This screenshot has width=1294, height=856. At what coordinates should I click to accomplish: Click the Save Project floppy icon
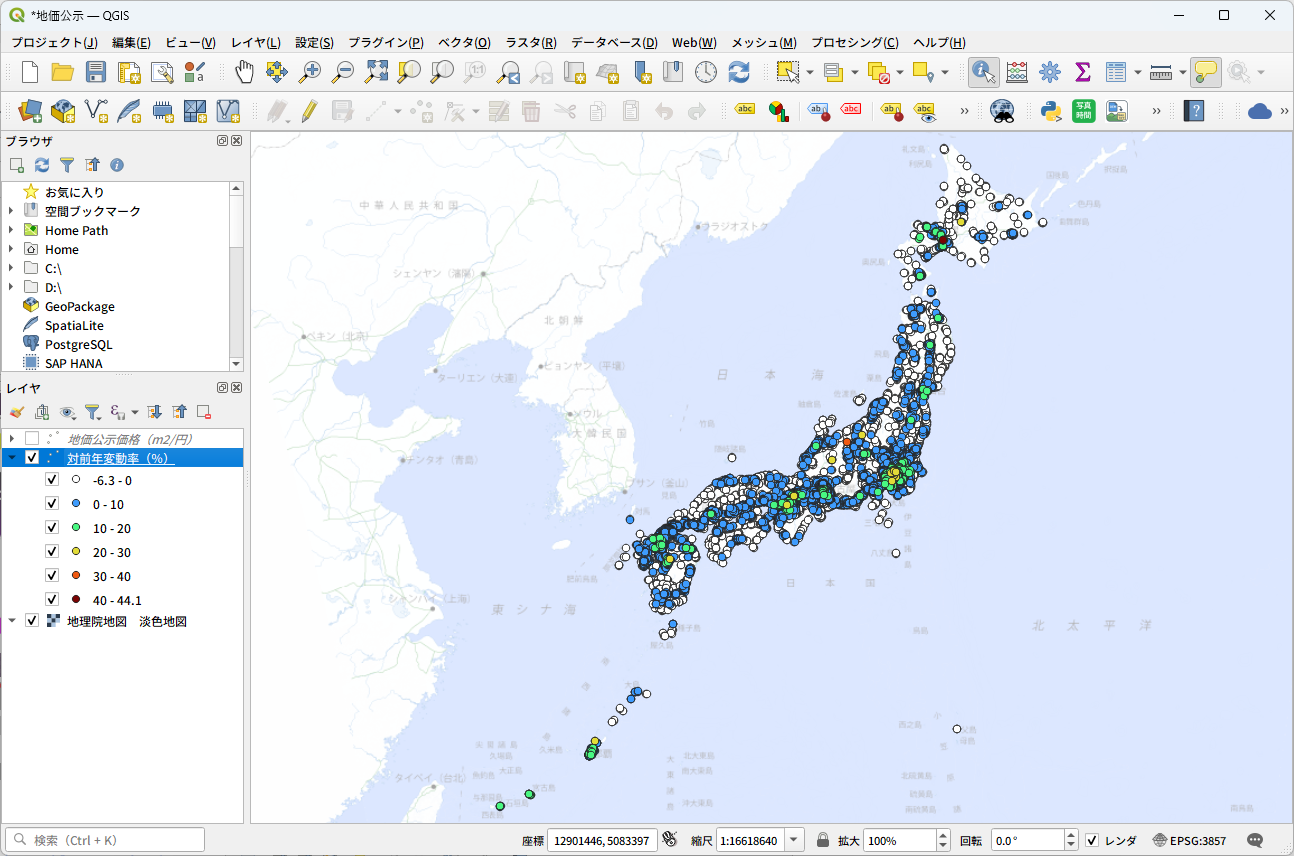[95, 72]
